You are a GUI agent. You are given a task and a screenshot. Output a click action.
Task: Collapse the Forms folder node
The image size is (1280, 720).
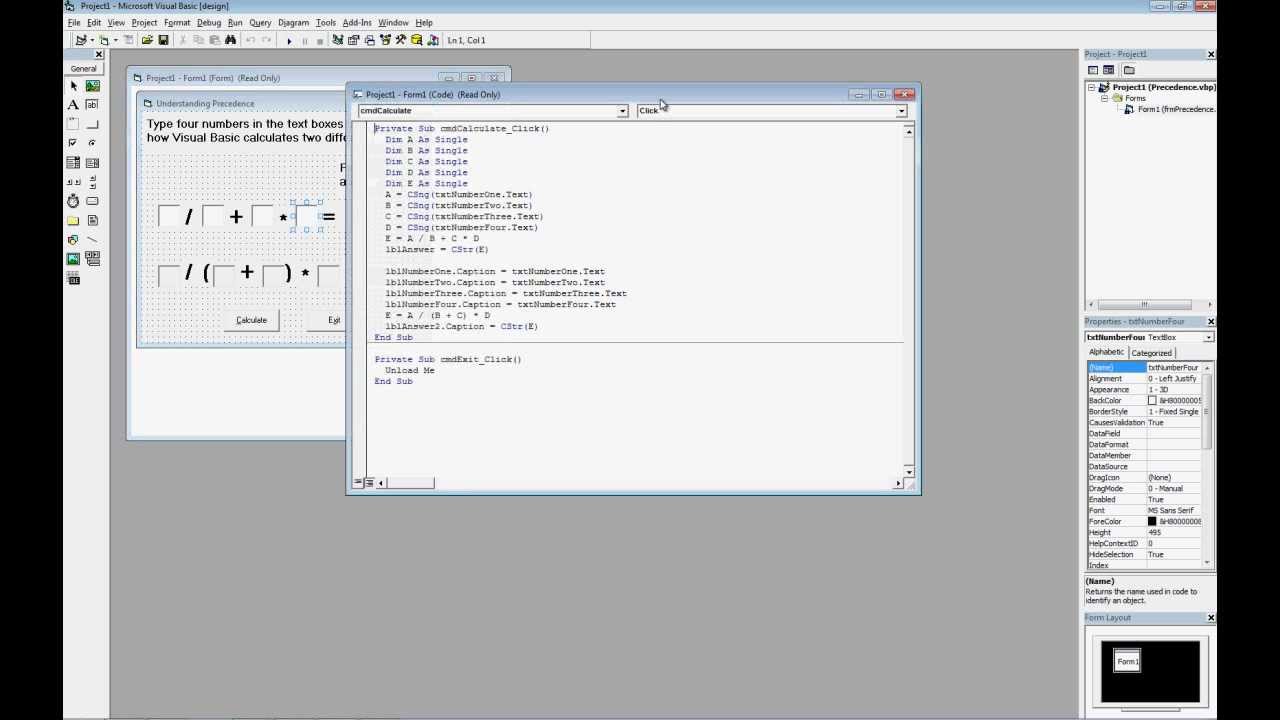click(1105, 98)
